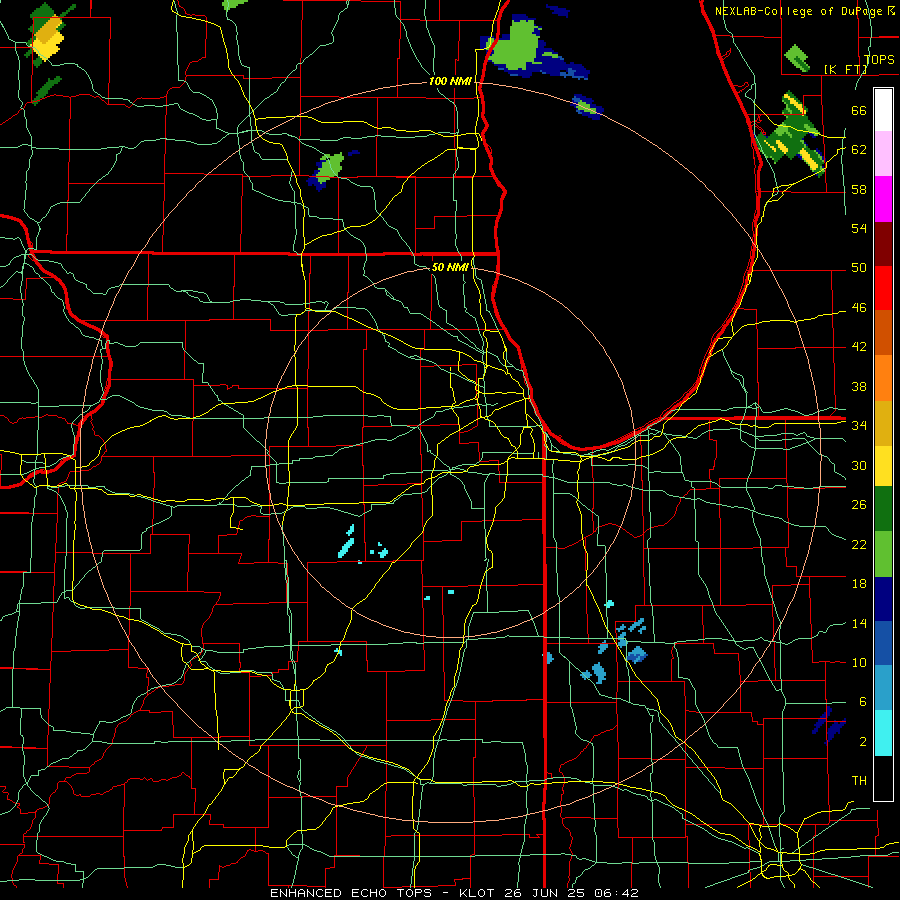This screenshot has width=900, height=900.
Task: Select the yellow swatch in the legend
Action: coord(883,465)
